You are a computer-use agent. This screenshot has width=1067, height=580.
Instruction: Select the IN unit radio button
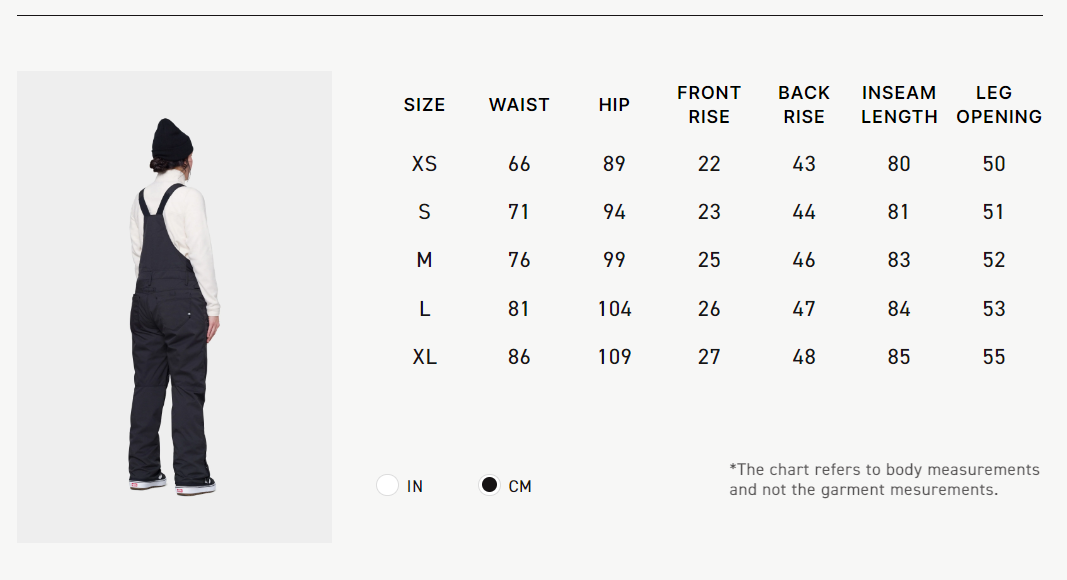(x=387, y=485)
